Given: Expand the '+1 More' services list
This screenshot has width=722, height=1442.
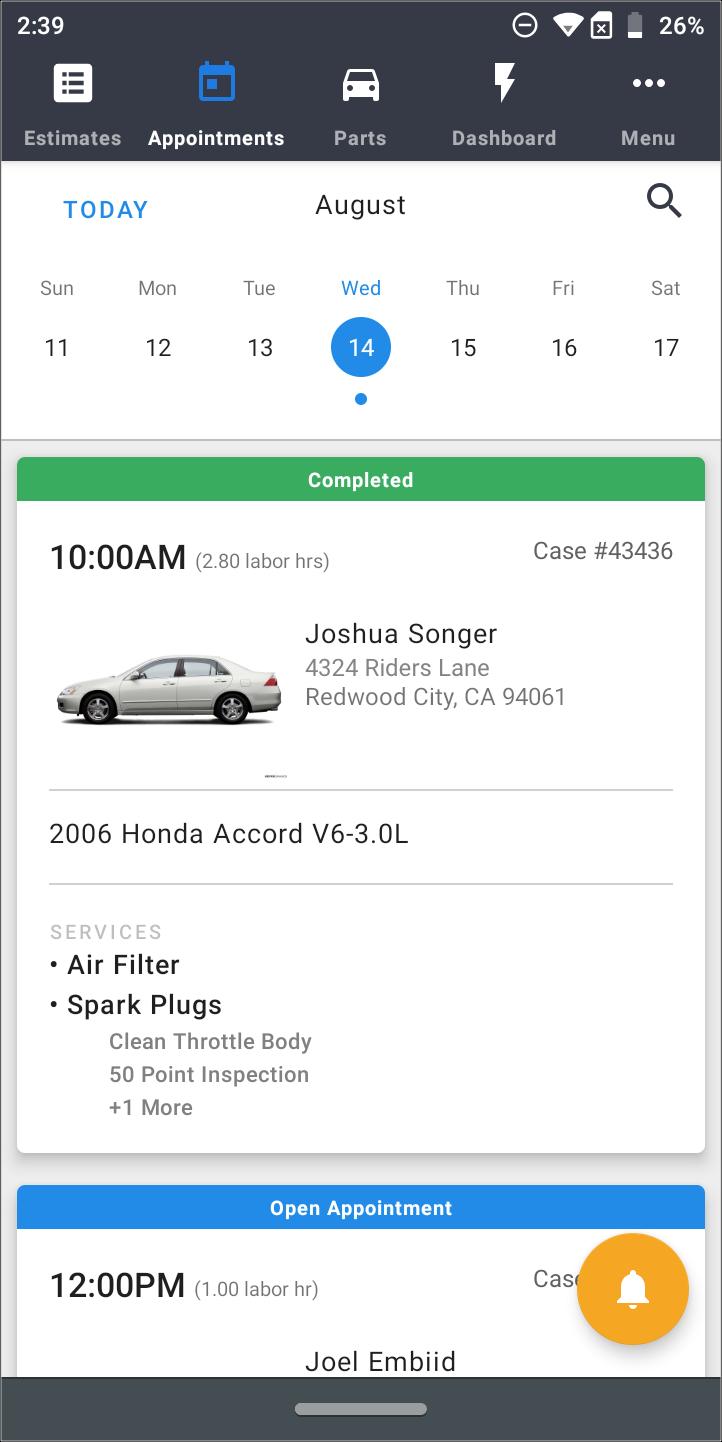Looking at the screenshot, I should click(150, 1107).
